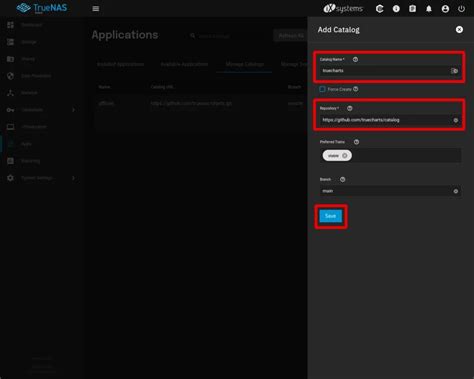Click the TrueNAS logo
This screenshot has height=379, width=474.
tap(42, 8)
